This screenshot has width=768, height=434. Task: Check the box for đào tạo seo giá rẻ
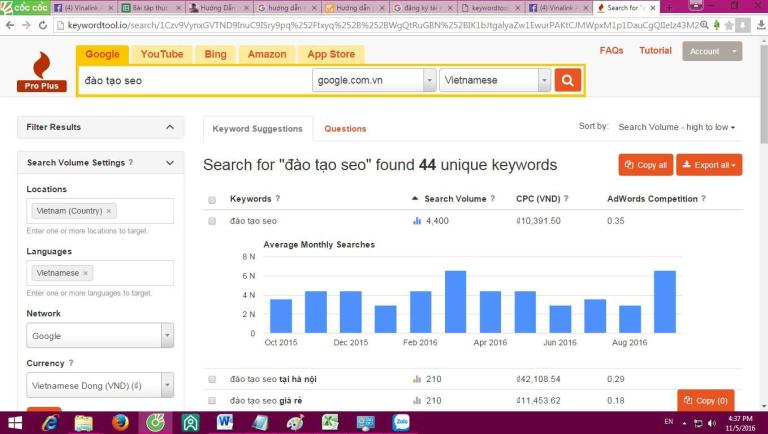point(212,401)
